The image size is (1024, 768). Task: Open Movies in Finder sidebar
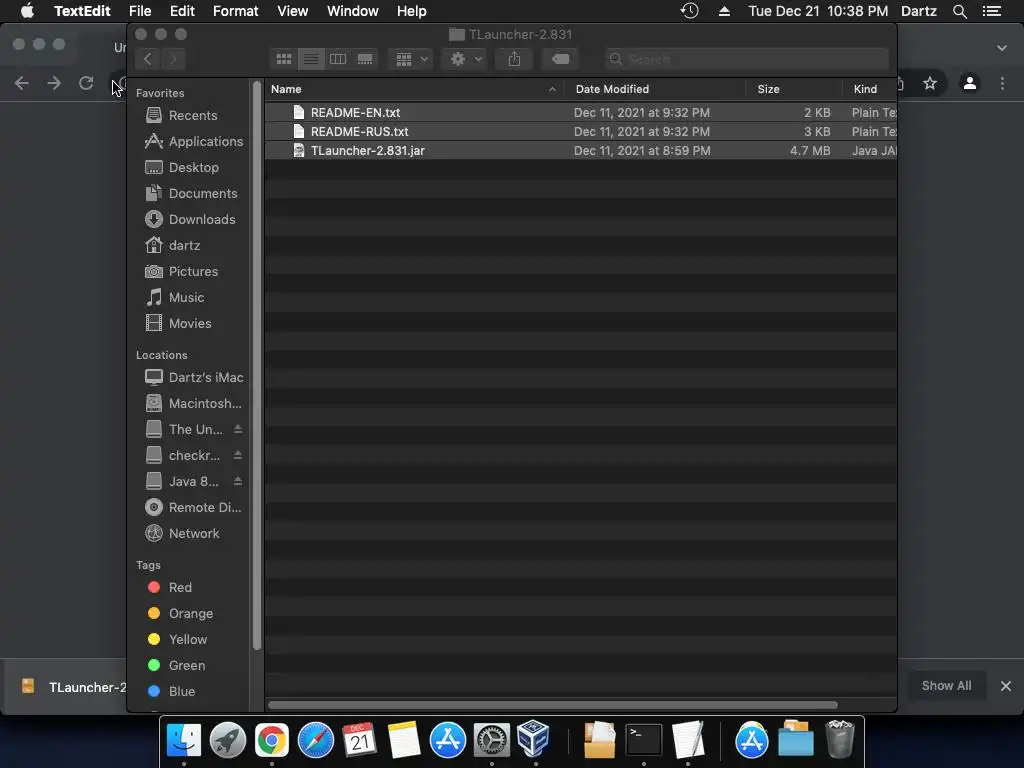178,324
